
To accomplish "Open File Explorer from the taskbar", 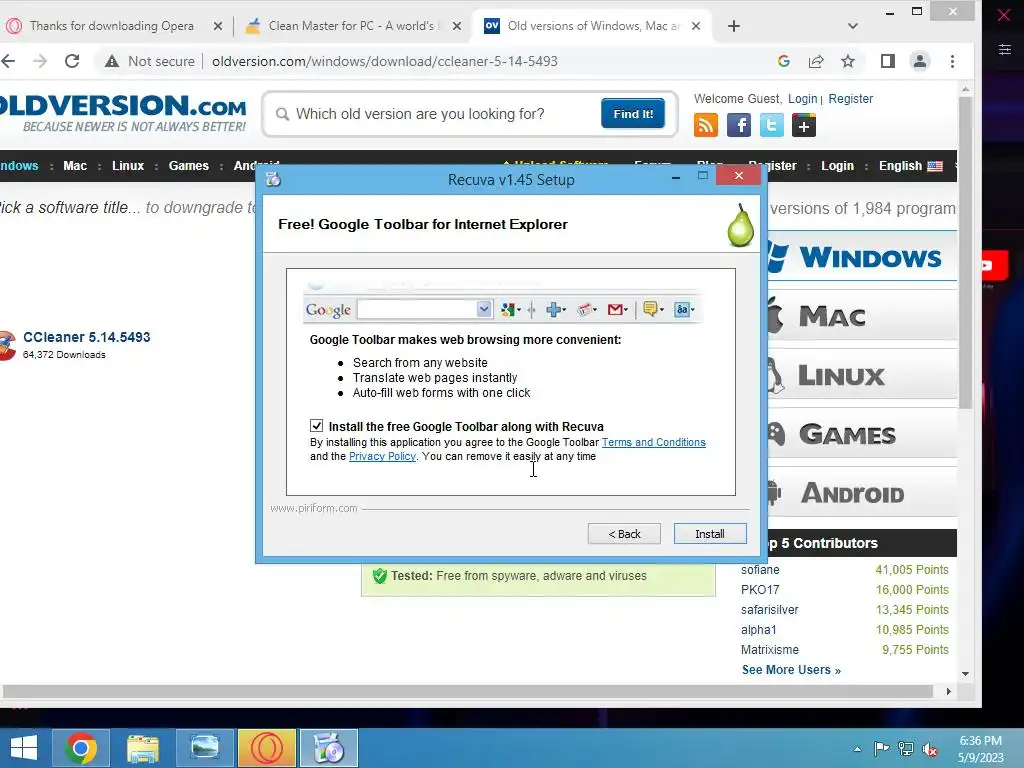I will [143, 748].
